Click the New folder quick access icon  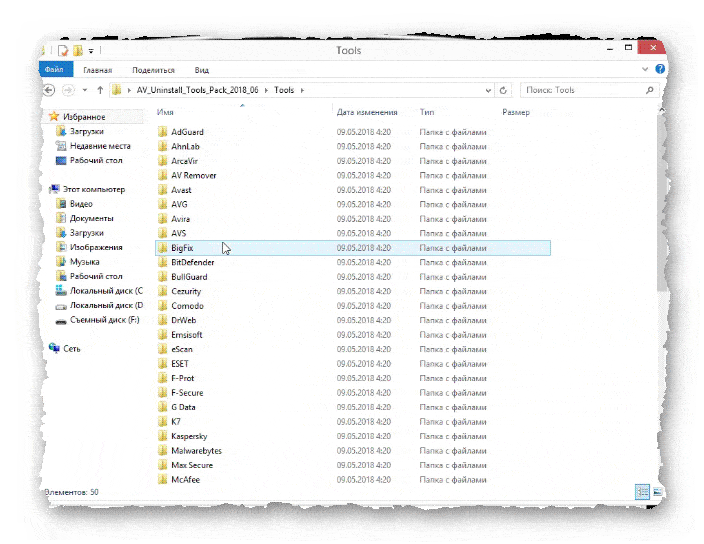[x=78, y=50]
